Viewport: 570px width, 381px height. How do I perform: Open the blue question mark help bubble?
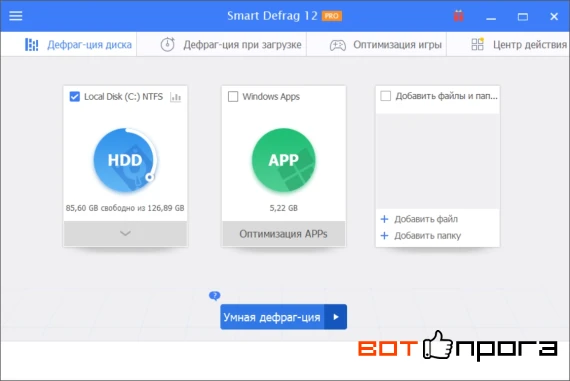214,296
